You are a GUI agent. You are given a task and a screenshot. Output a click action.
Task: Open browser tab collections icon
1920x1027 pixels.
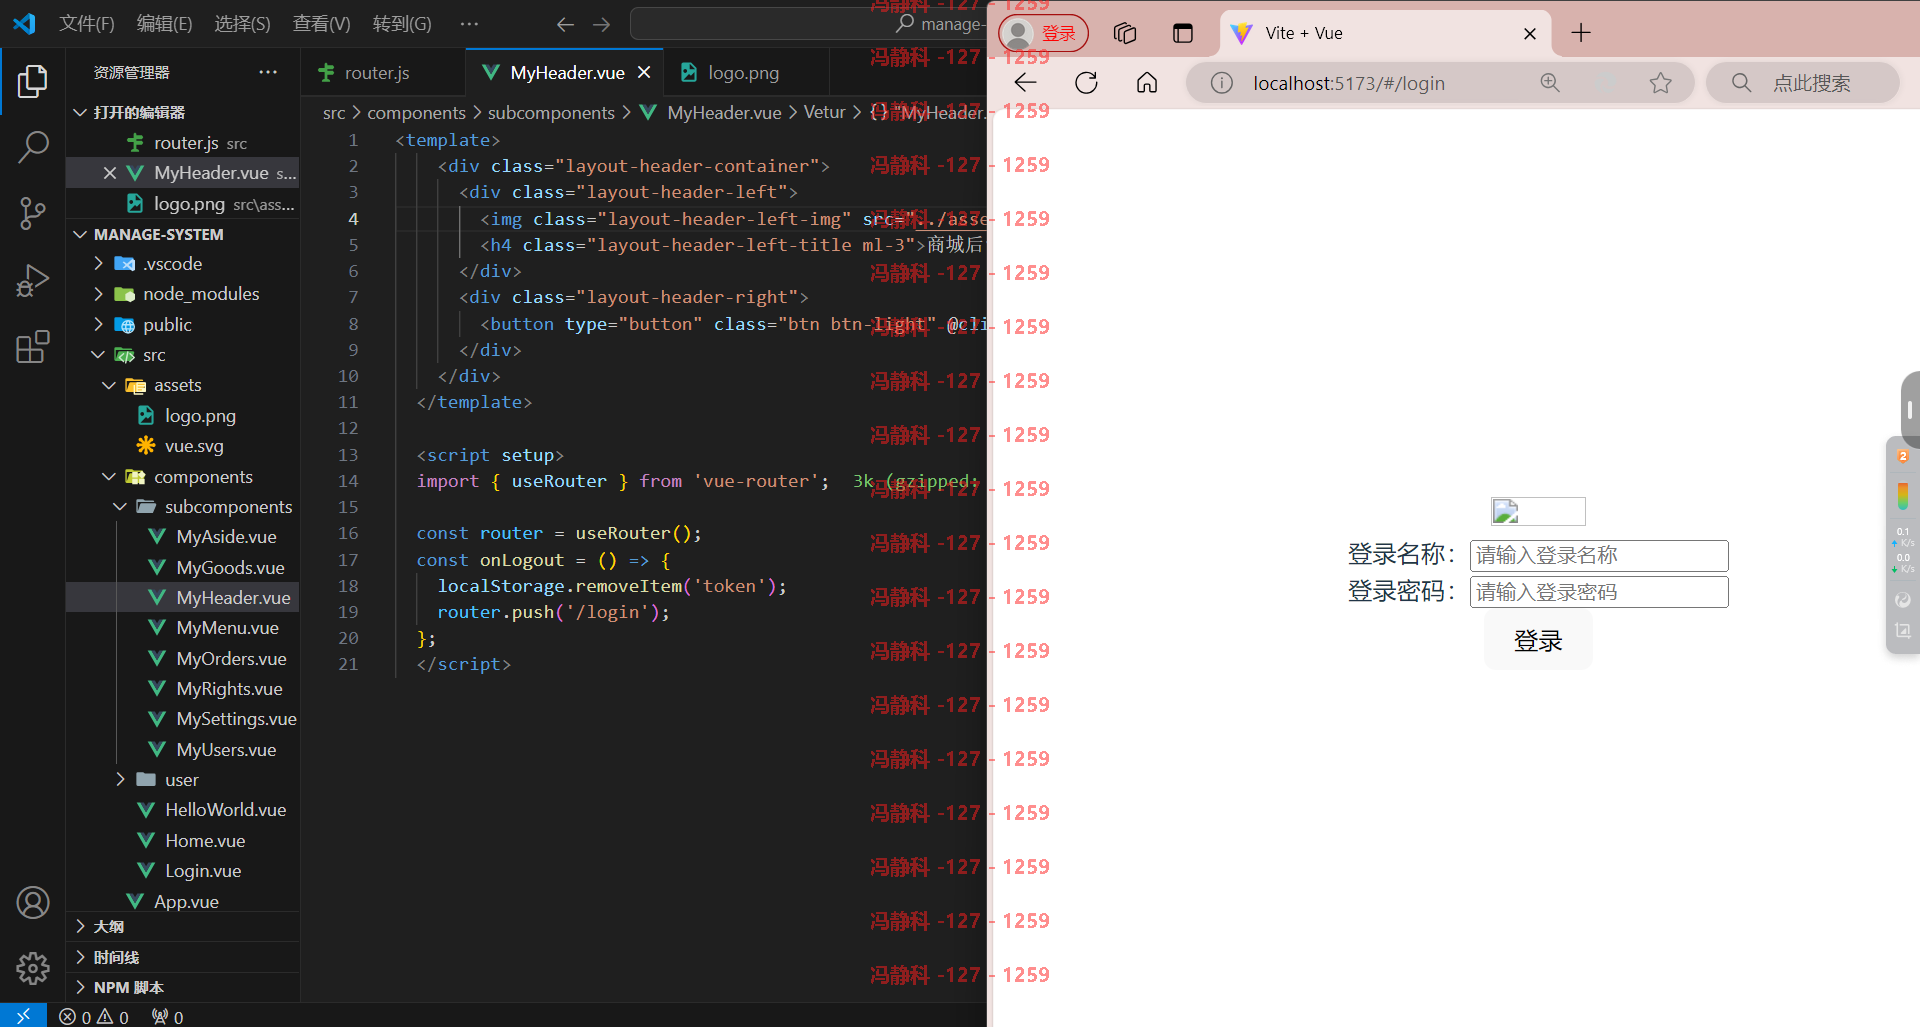coord(1125,33)
